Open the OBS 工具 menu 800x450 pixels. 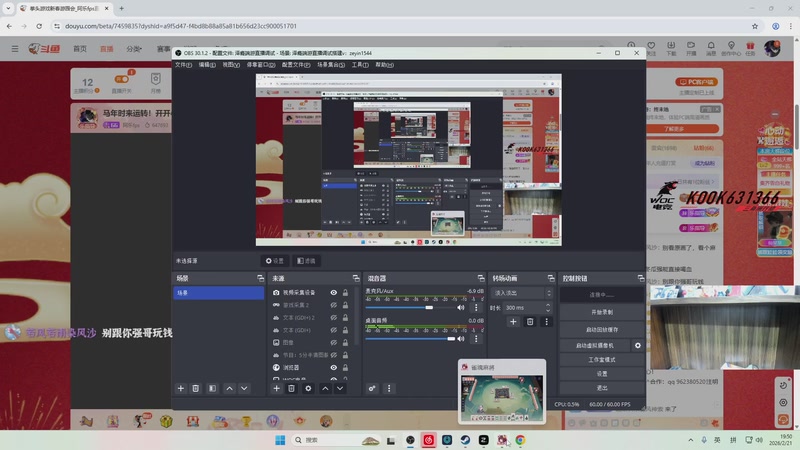[x=360, y=65]
